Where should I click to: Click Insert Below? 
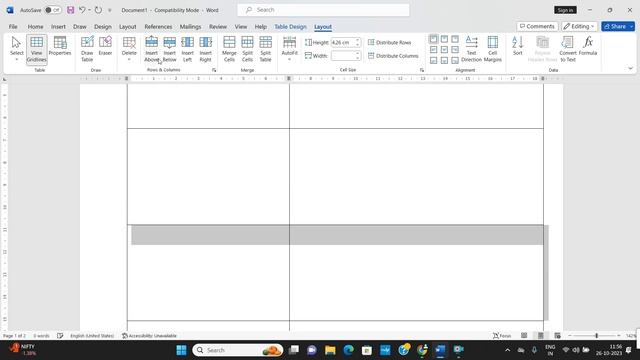pos(169,49)
